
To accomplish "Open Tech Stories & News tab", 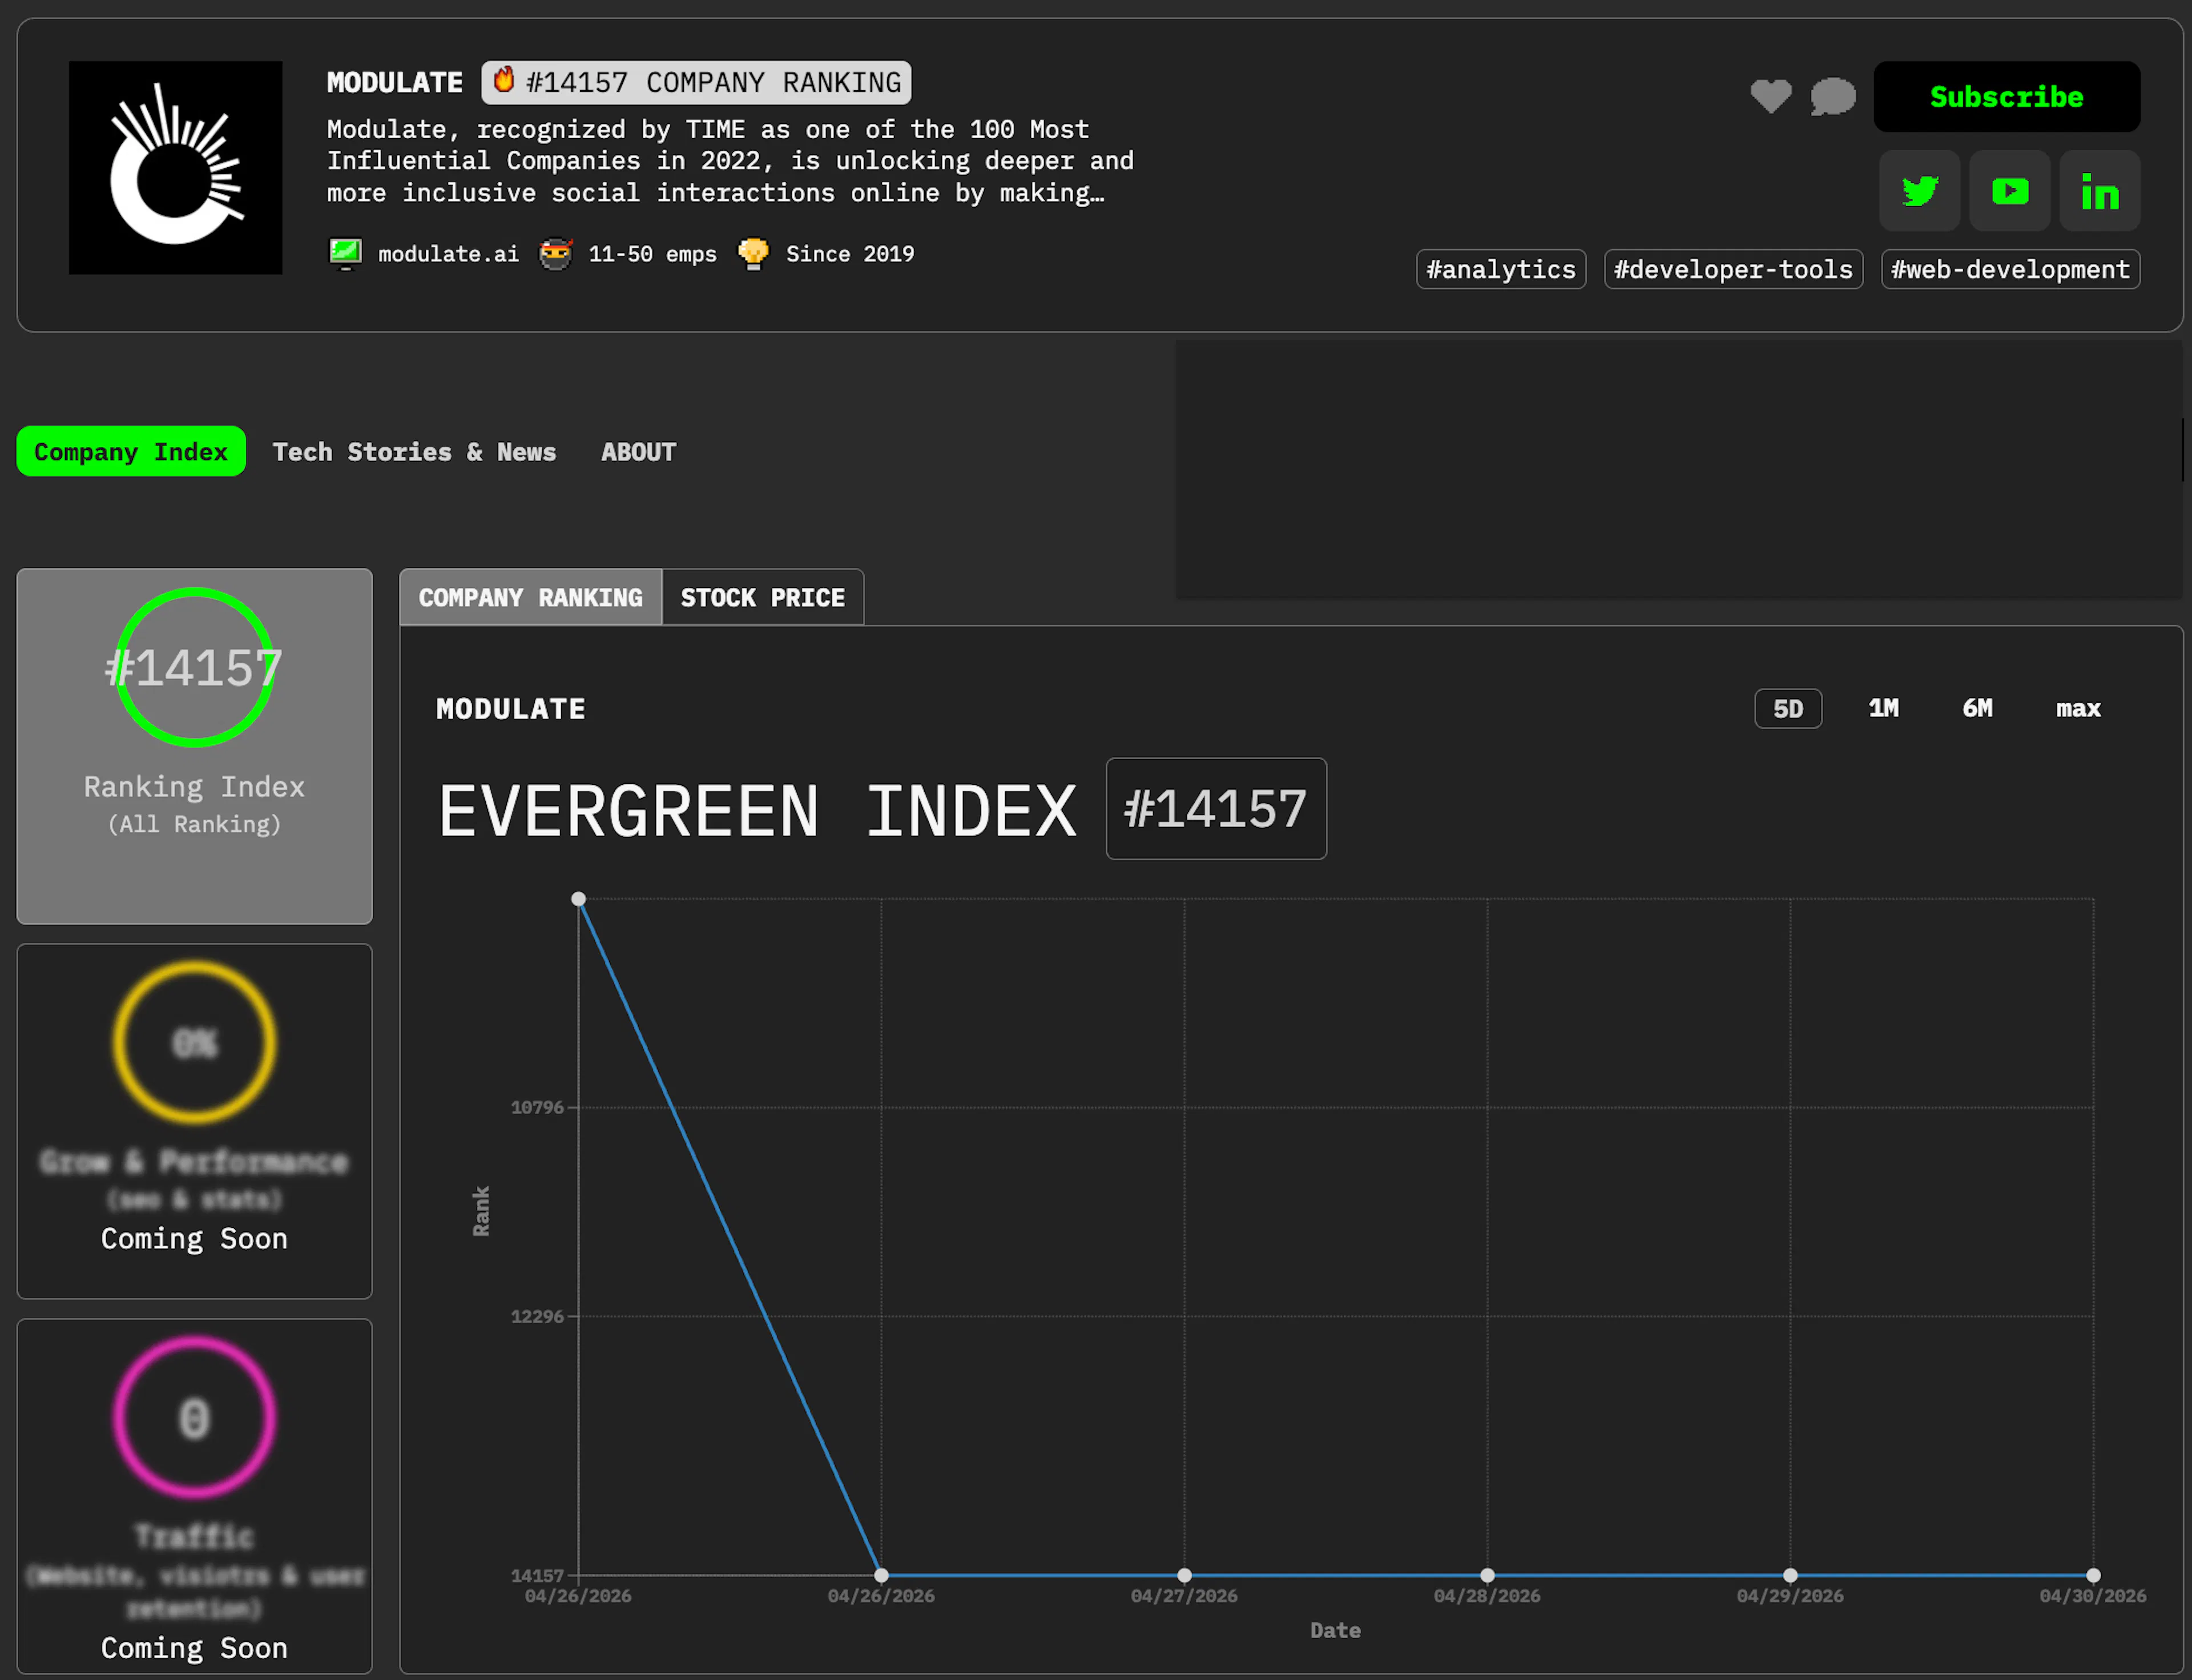I will click(414, 452).
